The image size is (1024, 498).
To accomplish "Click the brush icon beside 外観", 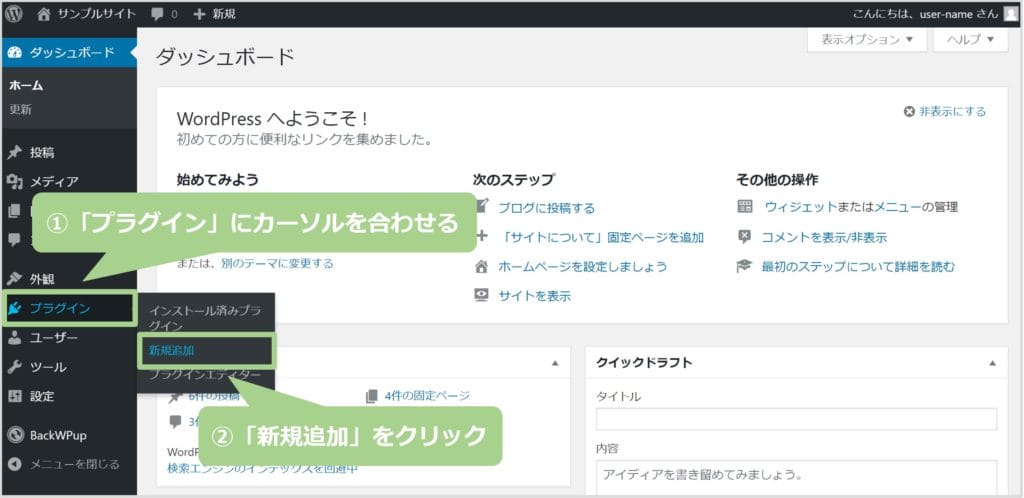I will (14, 279).
